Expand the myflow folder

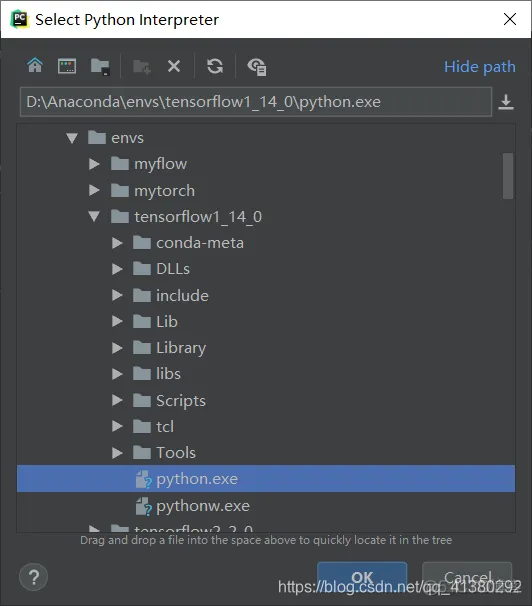[x=94, y=164]
